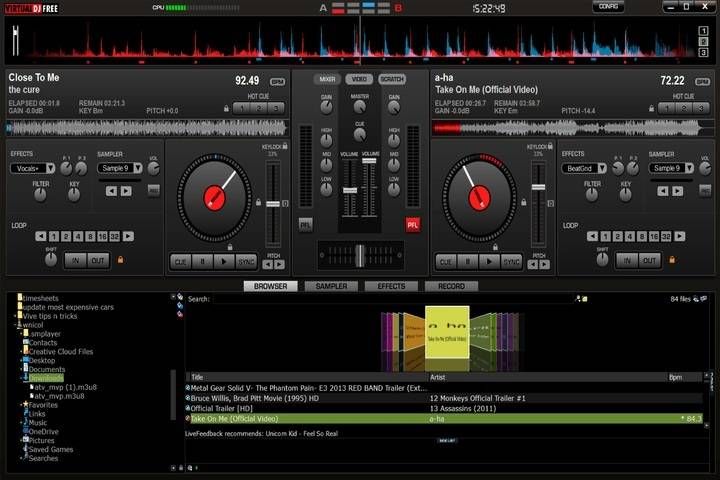This screenshot has width=720, height=480.
Task: Click right deck loop OUT button
Action: 649,261
